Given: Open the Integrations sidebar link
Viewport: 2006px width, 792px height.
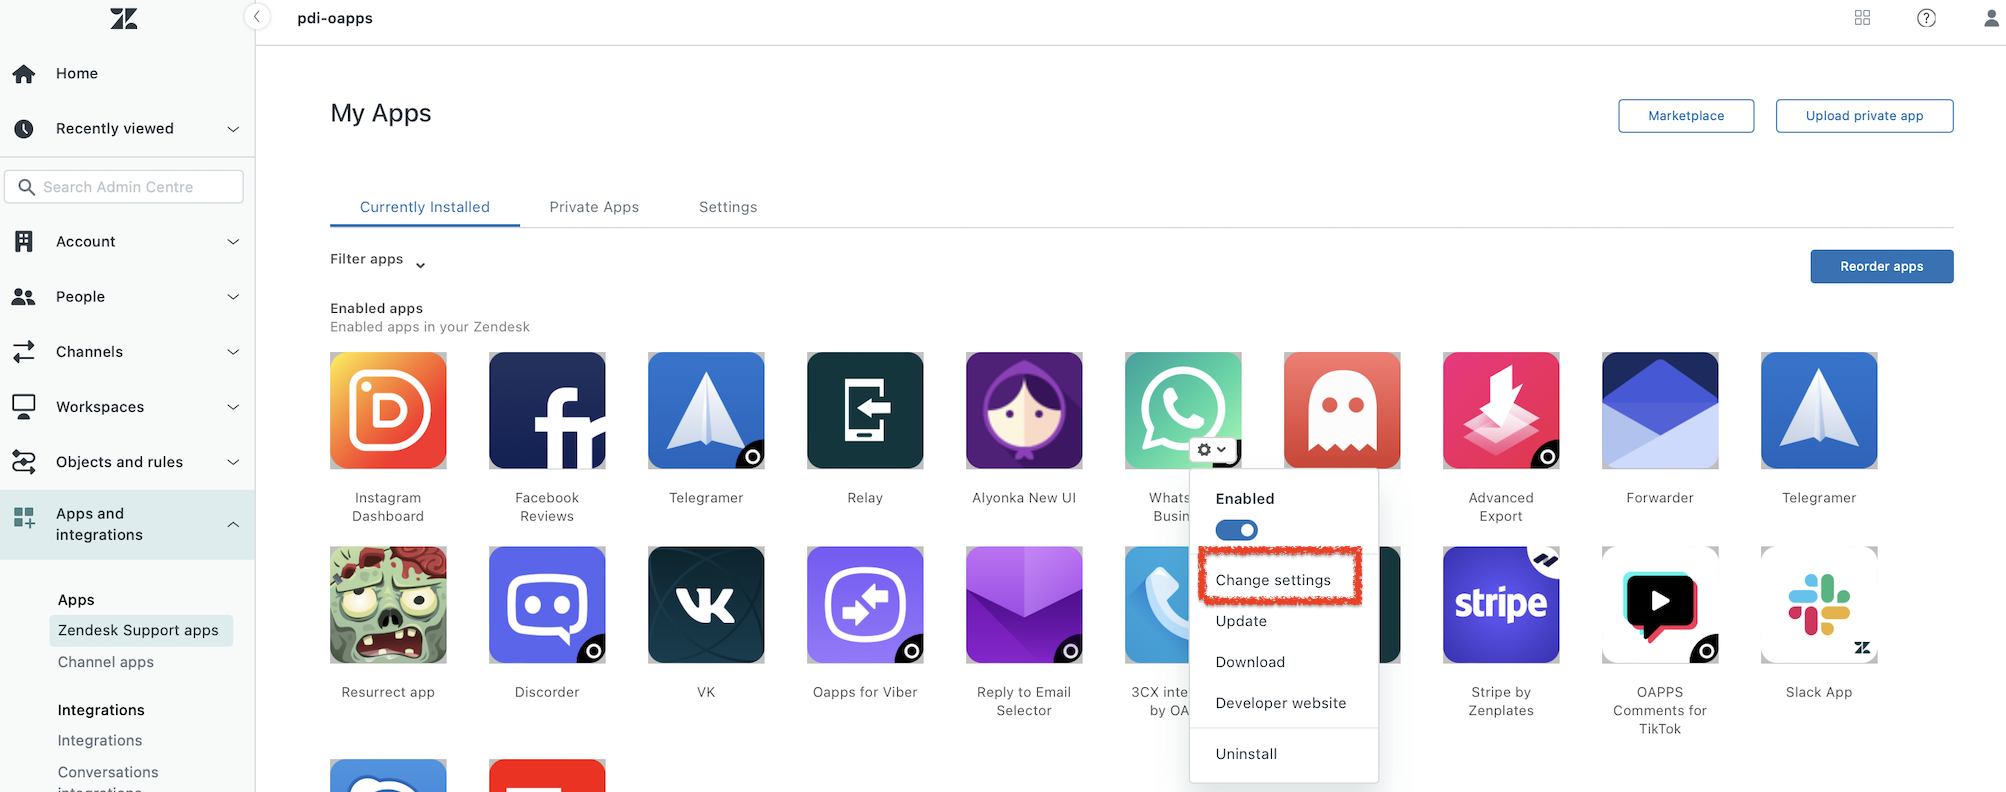Looking at the screenshot, I should [100, 740].
